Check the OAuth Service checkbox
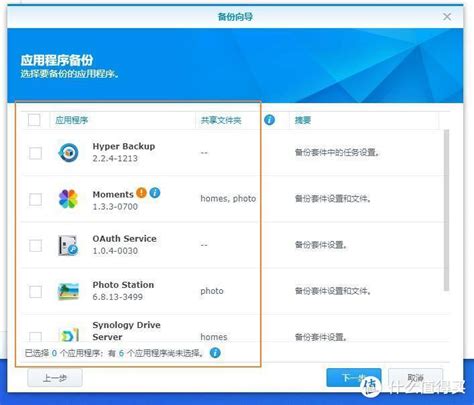 point(35,246)
